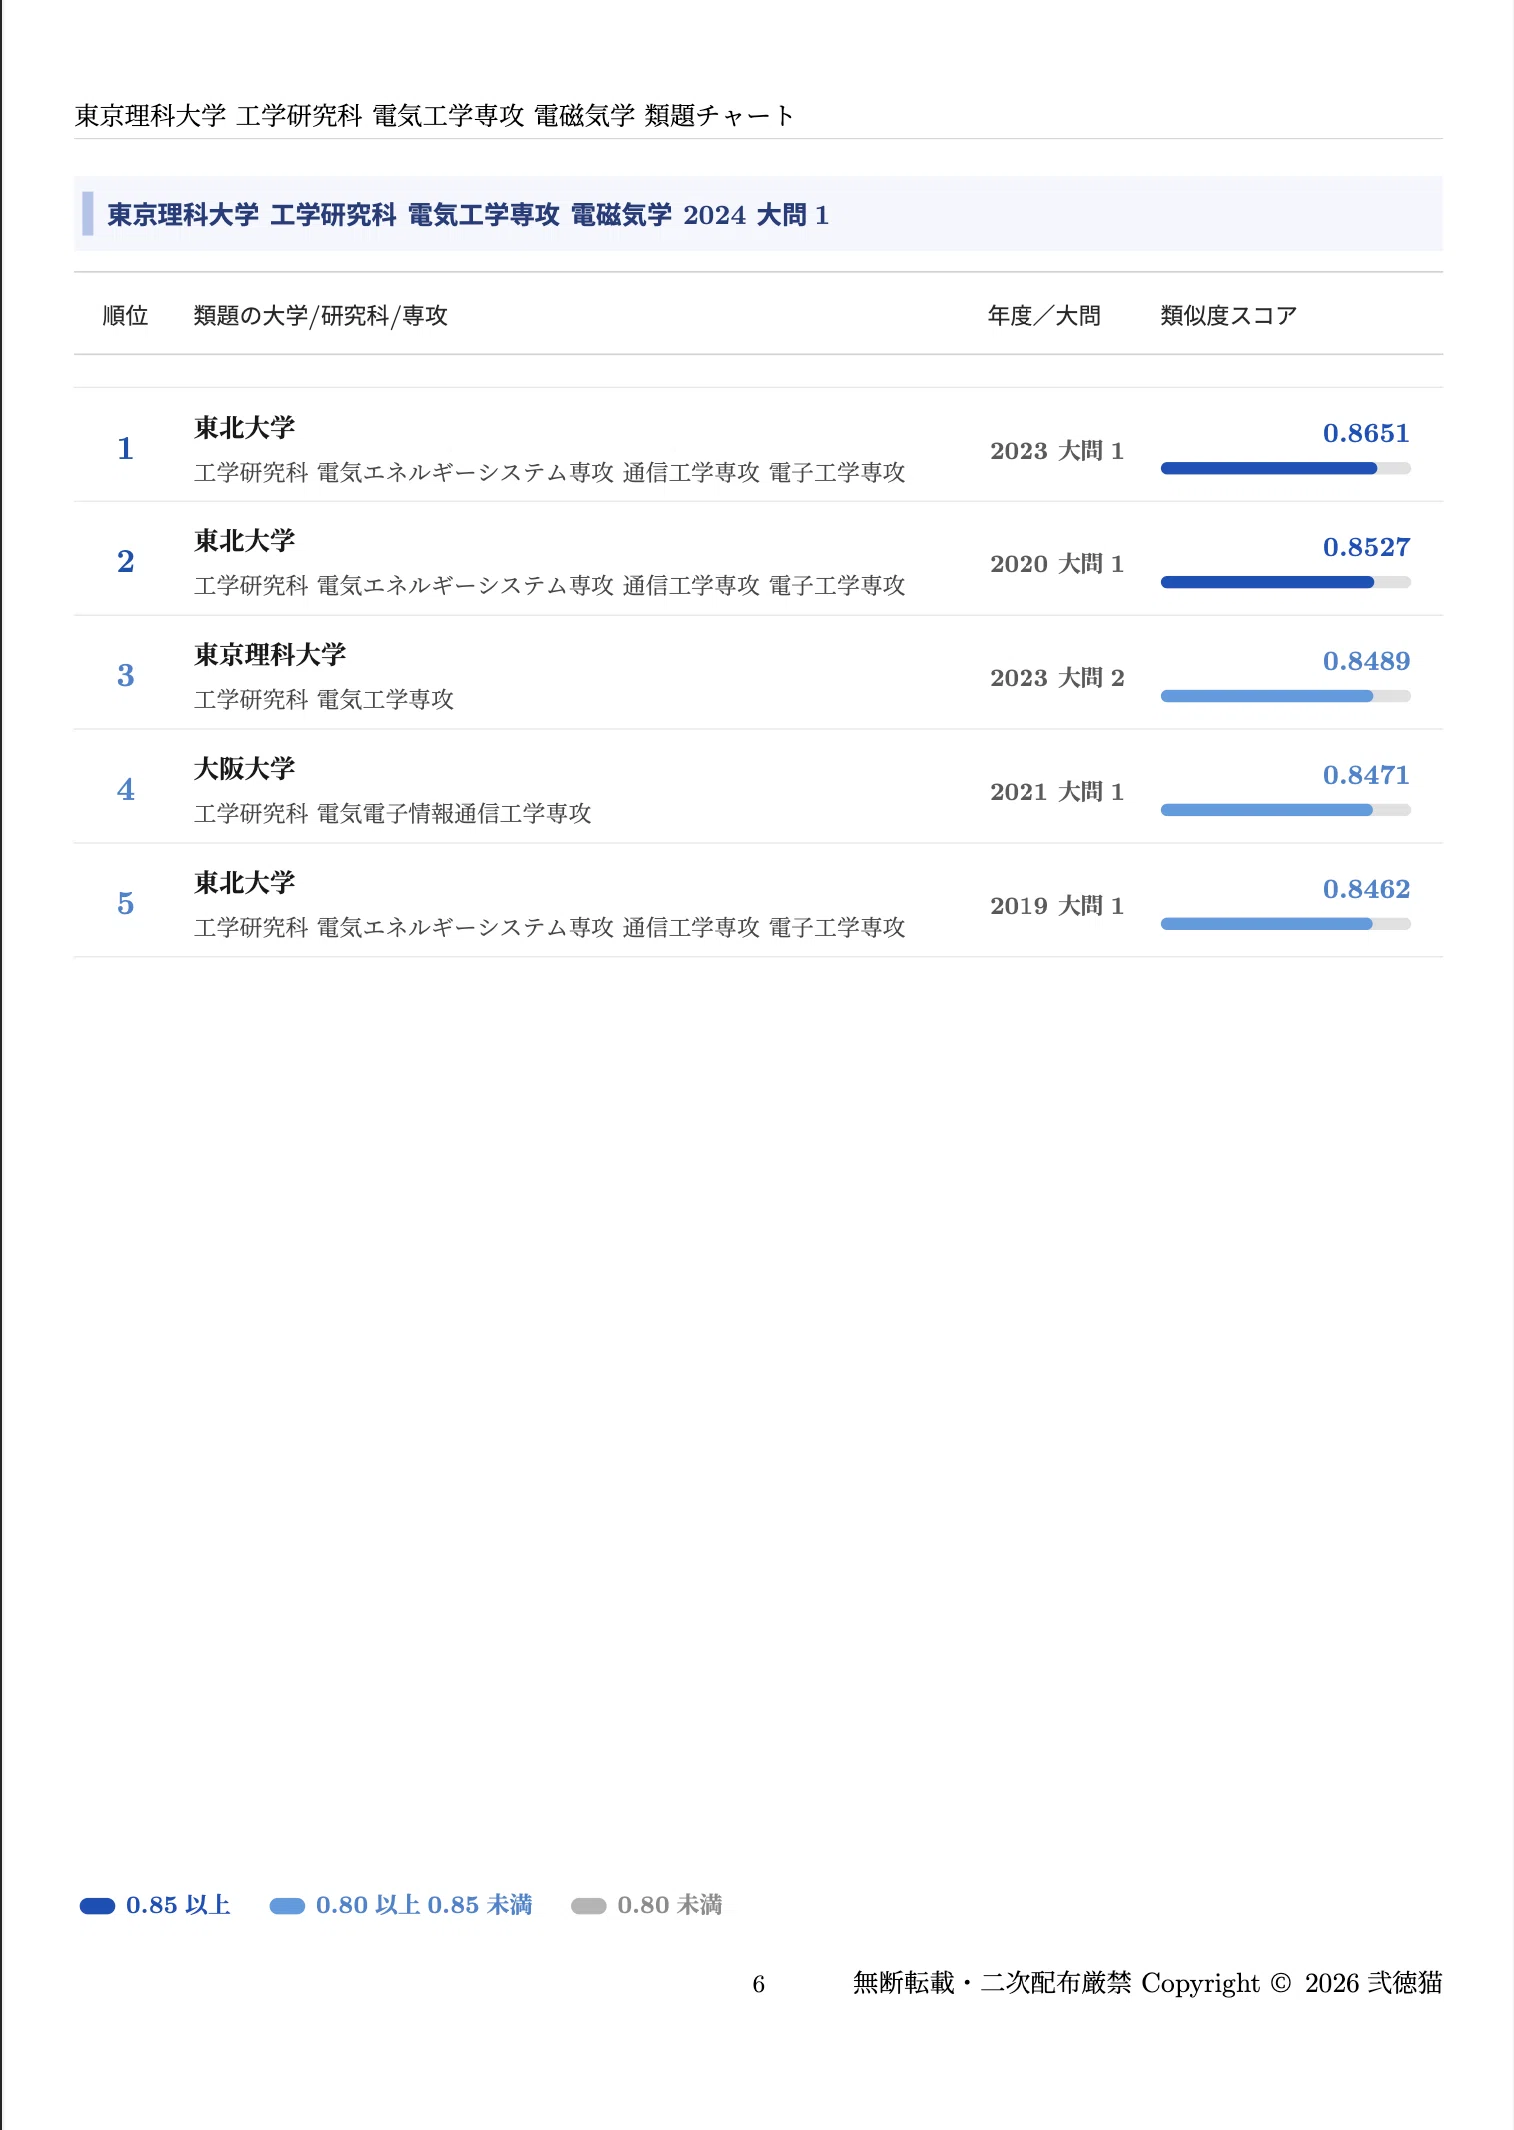Click the gray legend swatch for '0.80 未満'
The image size is (1514, 2130).
pyautogui.click(x=588, y=1906)
